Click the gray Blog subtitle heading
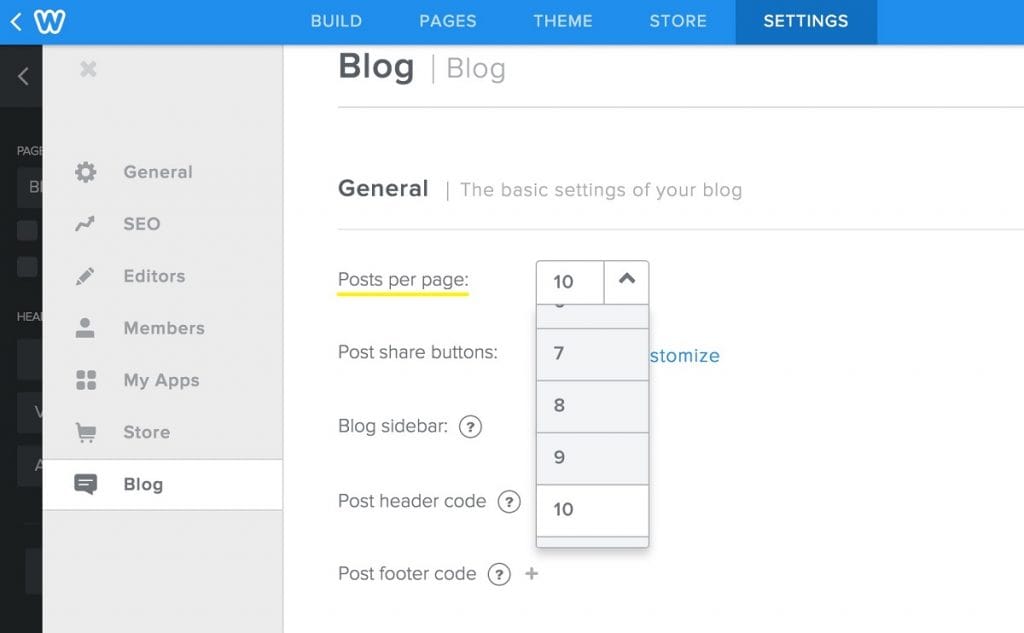This screenshot has height=633, width=1024. coord(476,69)
